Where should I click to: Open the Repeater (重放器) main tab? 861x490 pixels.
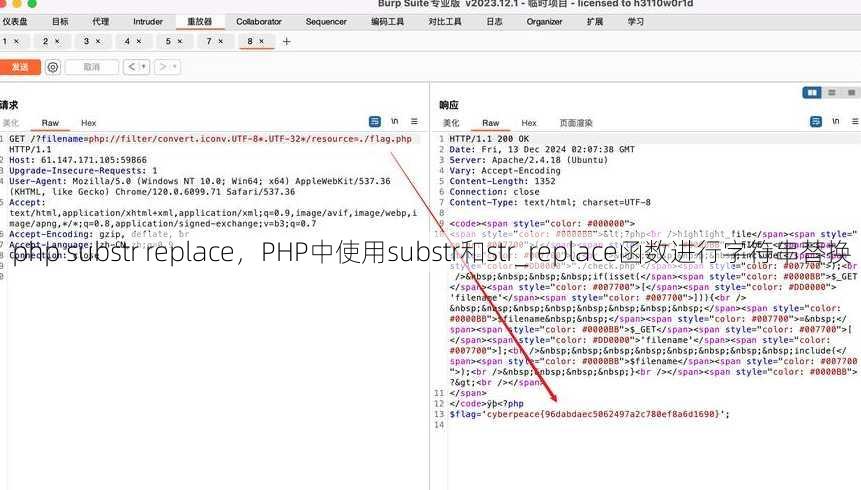click(200, 21)
